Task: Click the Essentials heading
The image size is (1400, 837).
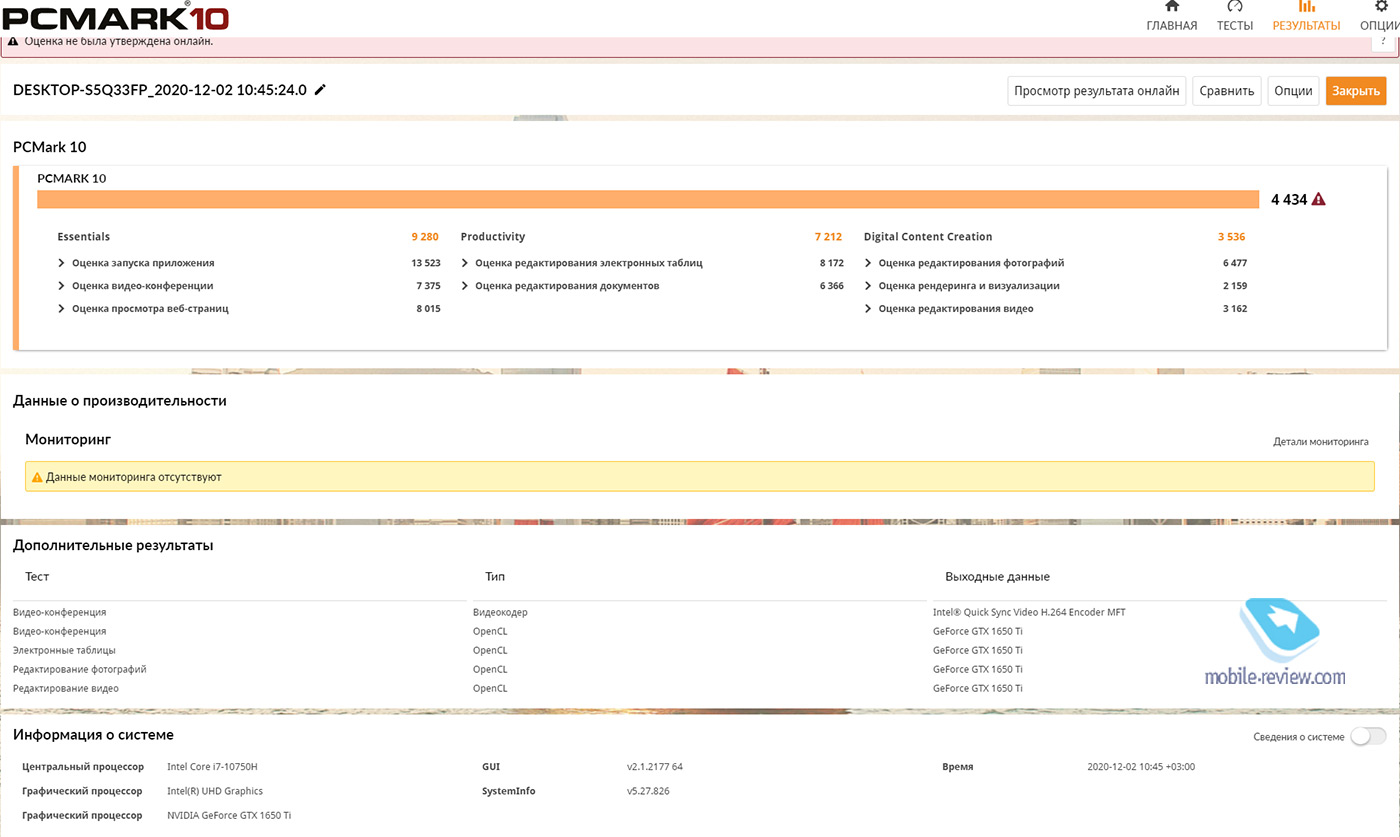Action: click(x=84, y=237)
